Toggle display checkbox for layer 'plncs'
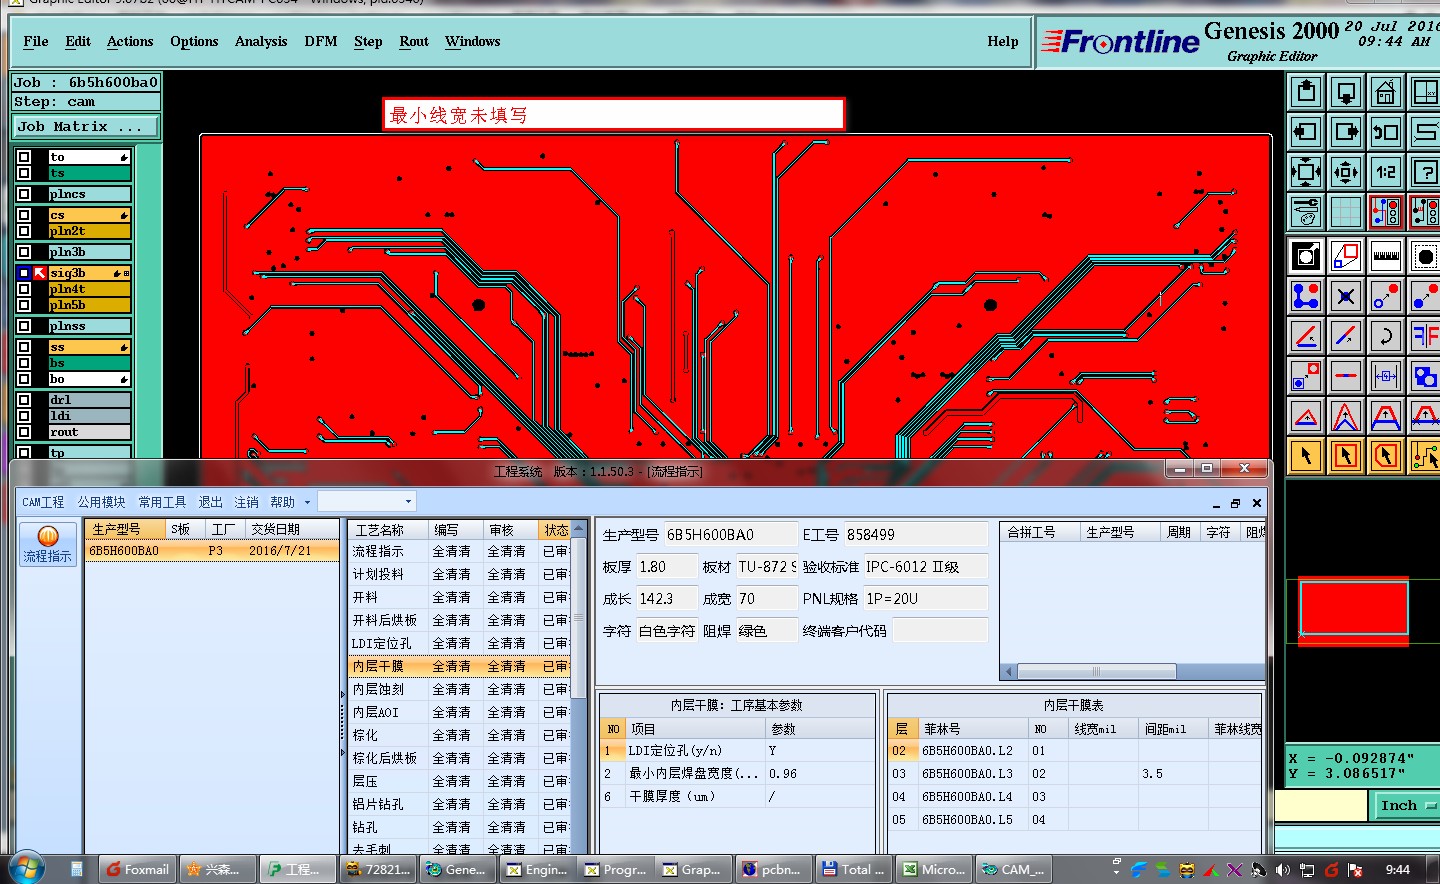Screen dimensions: 1440x884 (24, 194)
